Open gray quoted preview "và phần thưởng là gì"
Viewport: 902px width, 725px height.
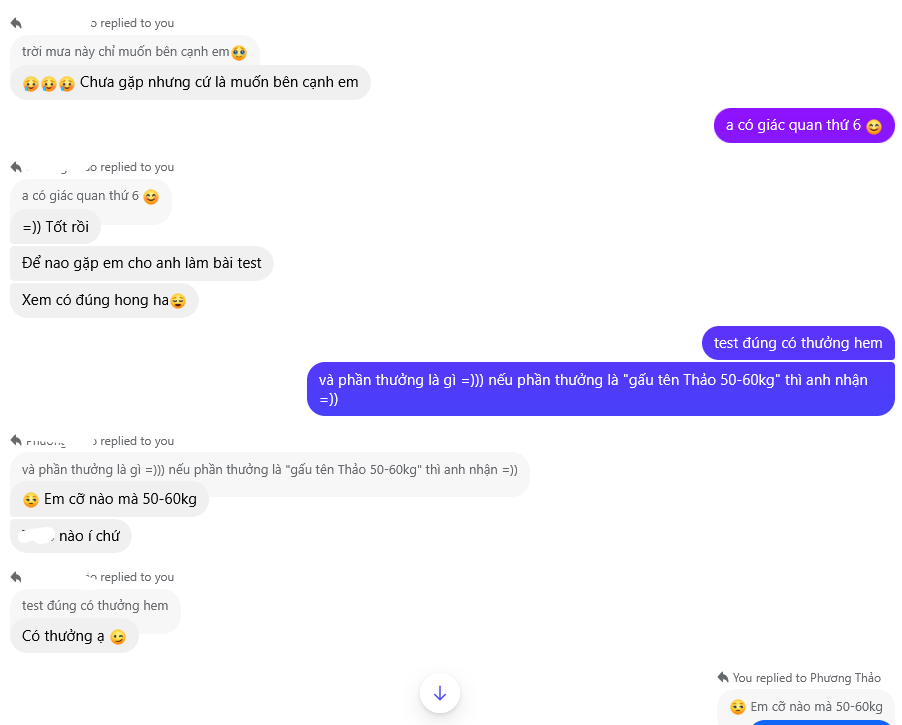pyautogui.click(x=269, y=470)
